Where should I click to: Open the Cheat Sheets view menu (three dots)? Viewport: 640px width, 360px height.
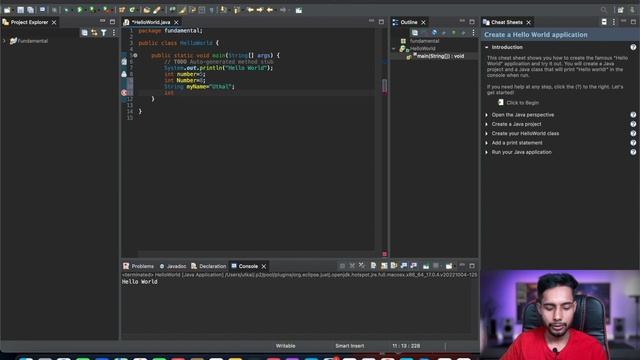[x=613, y=22]
